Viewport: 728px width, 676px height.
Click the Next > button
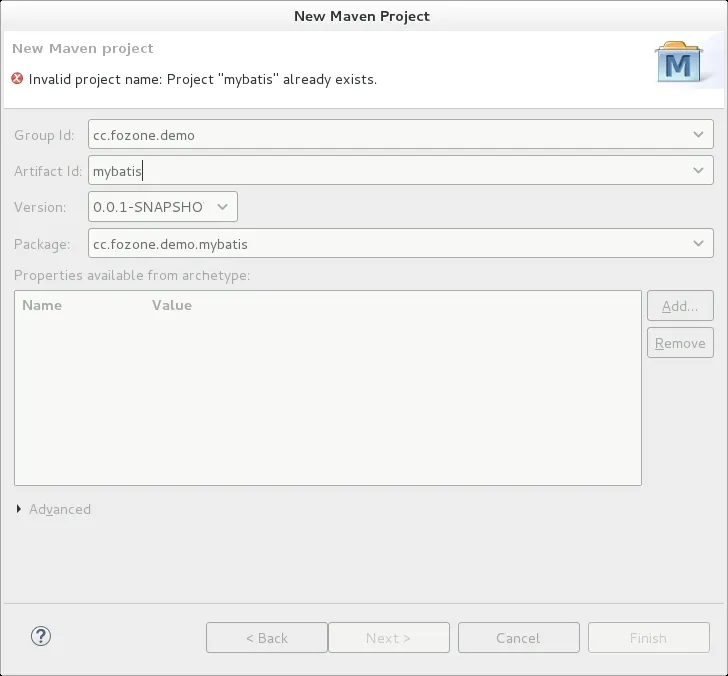point(389,637)
